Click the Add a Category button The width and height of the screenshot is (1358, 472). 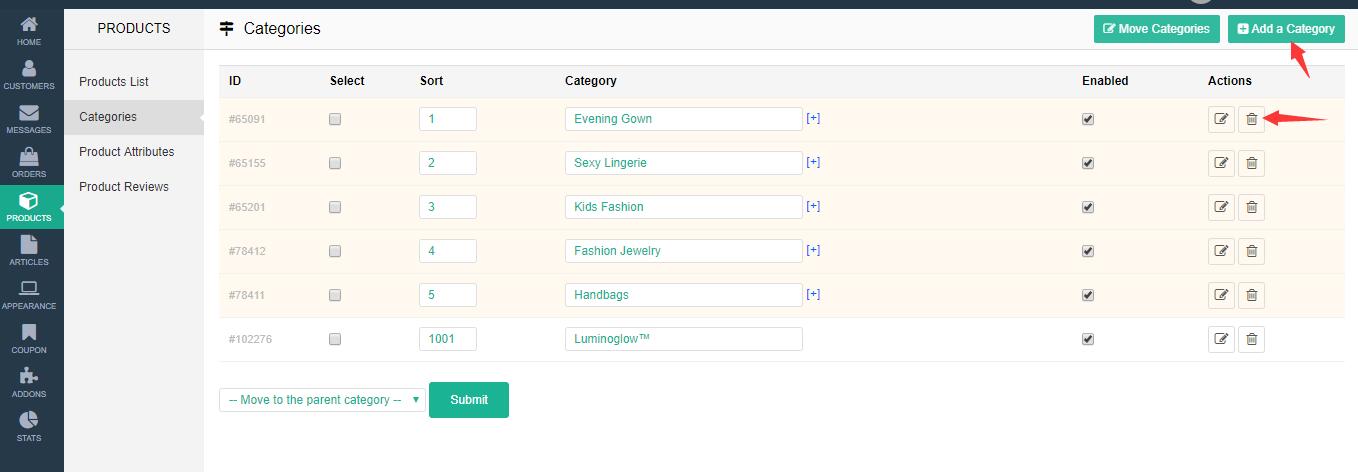point(1286,29)
